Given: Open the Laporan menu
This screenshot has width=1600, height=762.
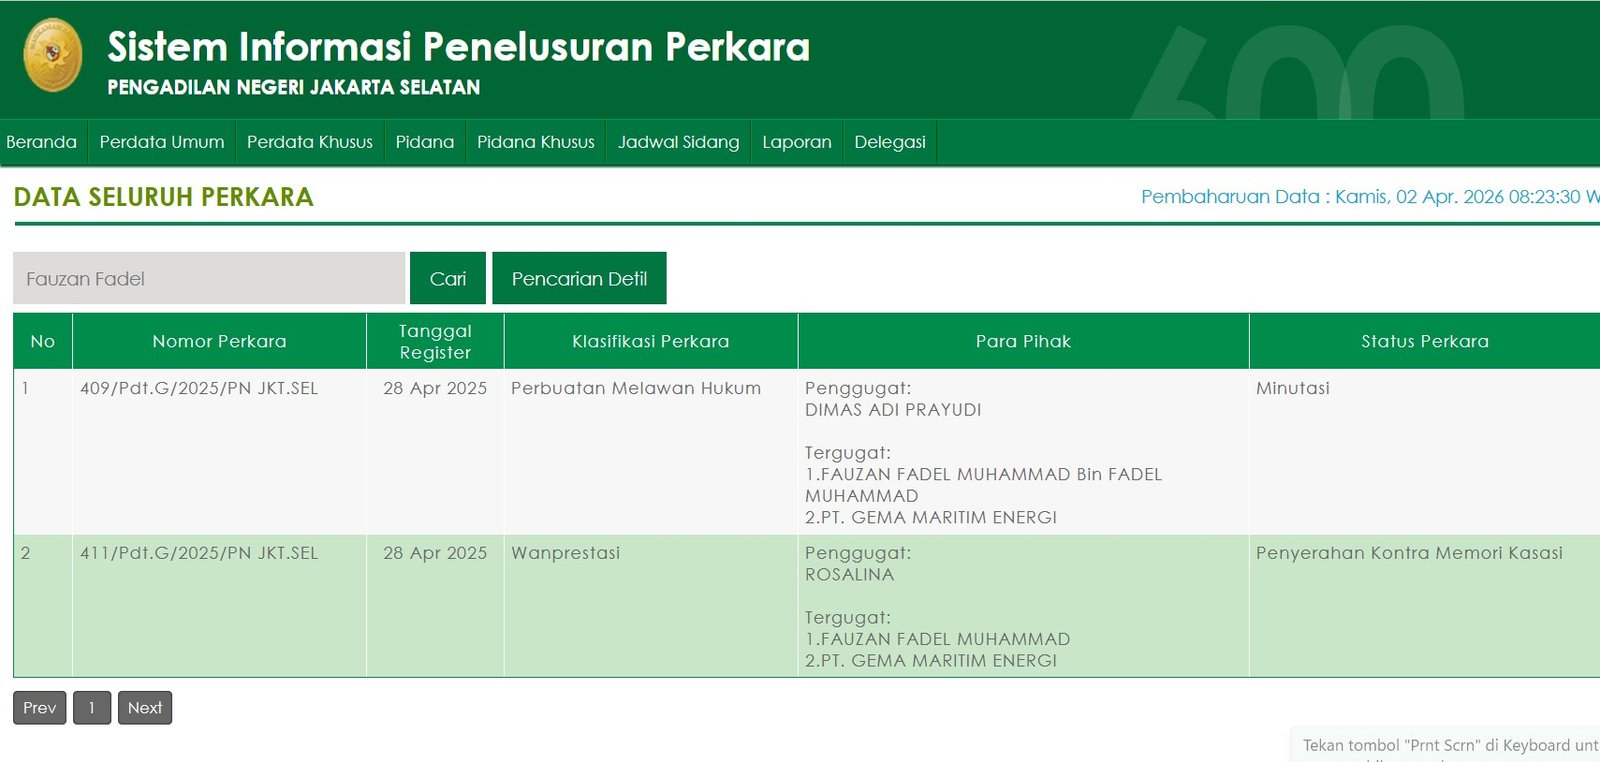Looking at the screenshot, I should coord(797,142).
